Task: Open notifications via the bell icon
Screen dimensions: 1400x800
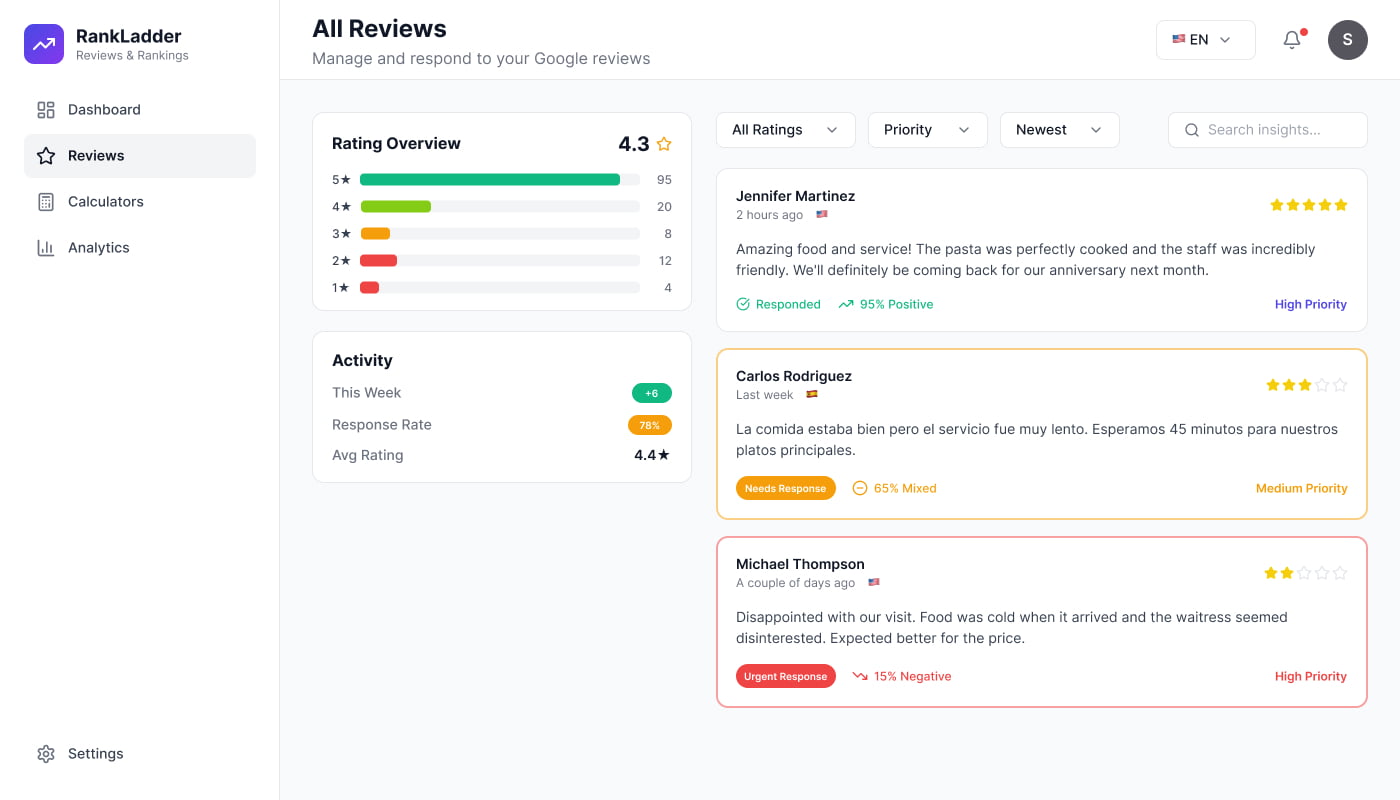Action: coord(1291,39)
